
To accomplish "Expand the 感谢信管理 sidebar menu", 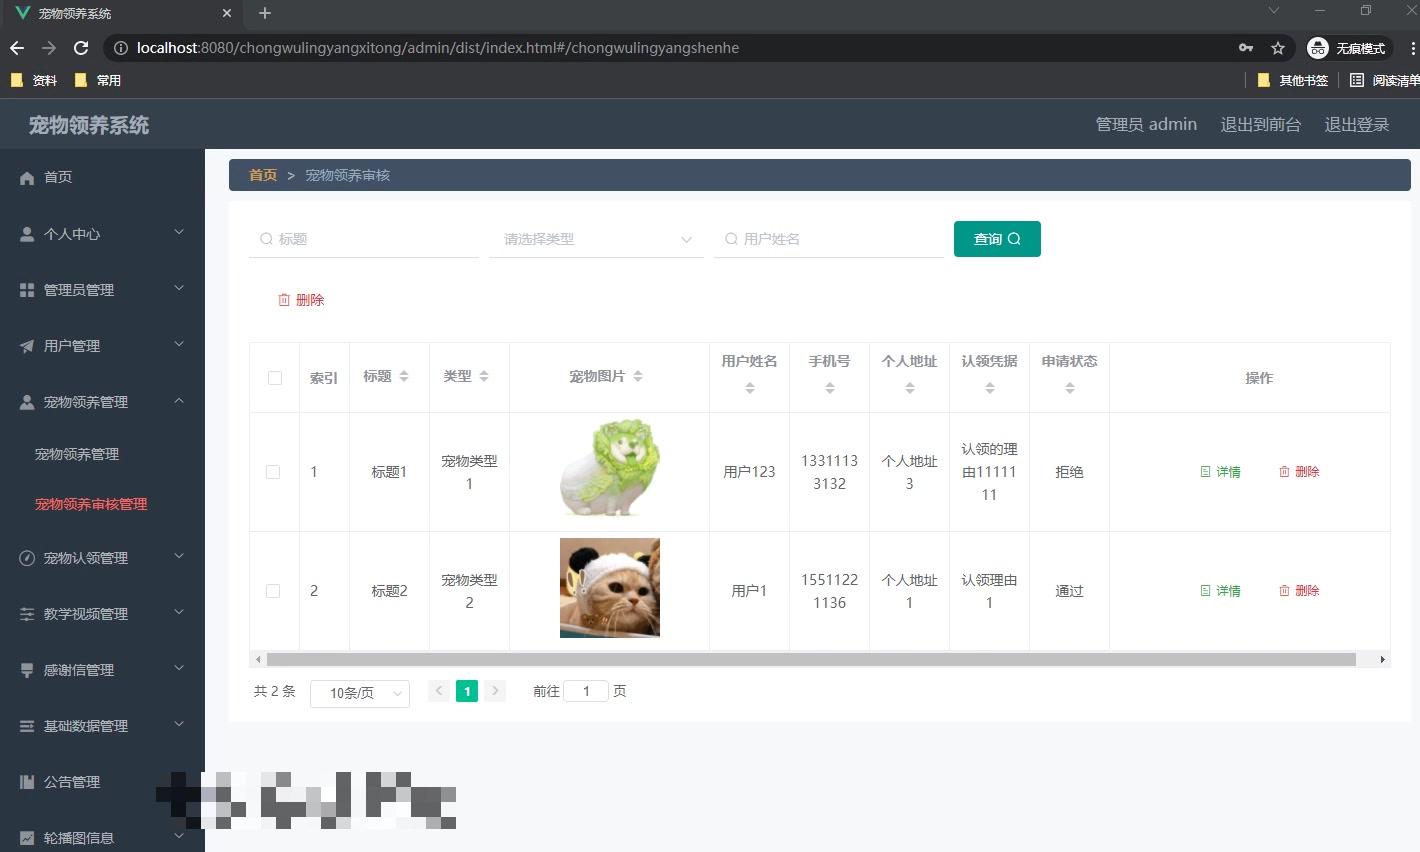I will (179, 669).
